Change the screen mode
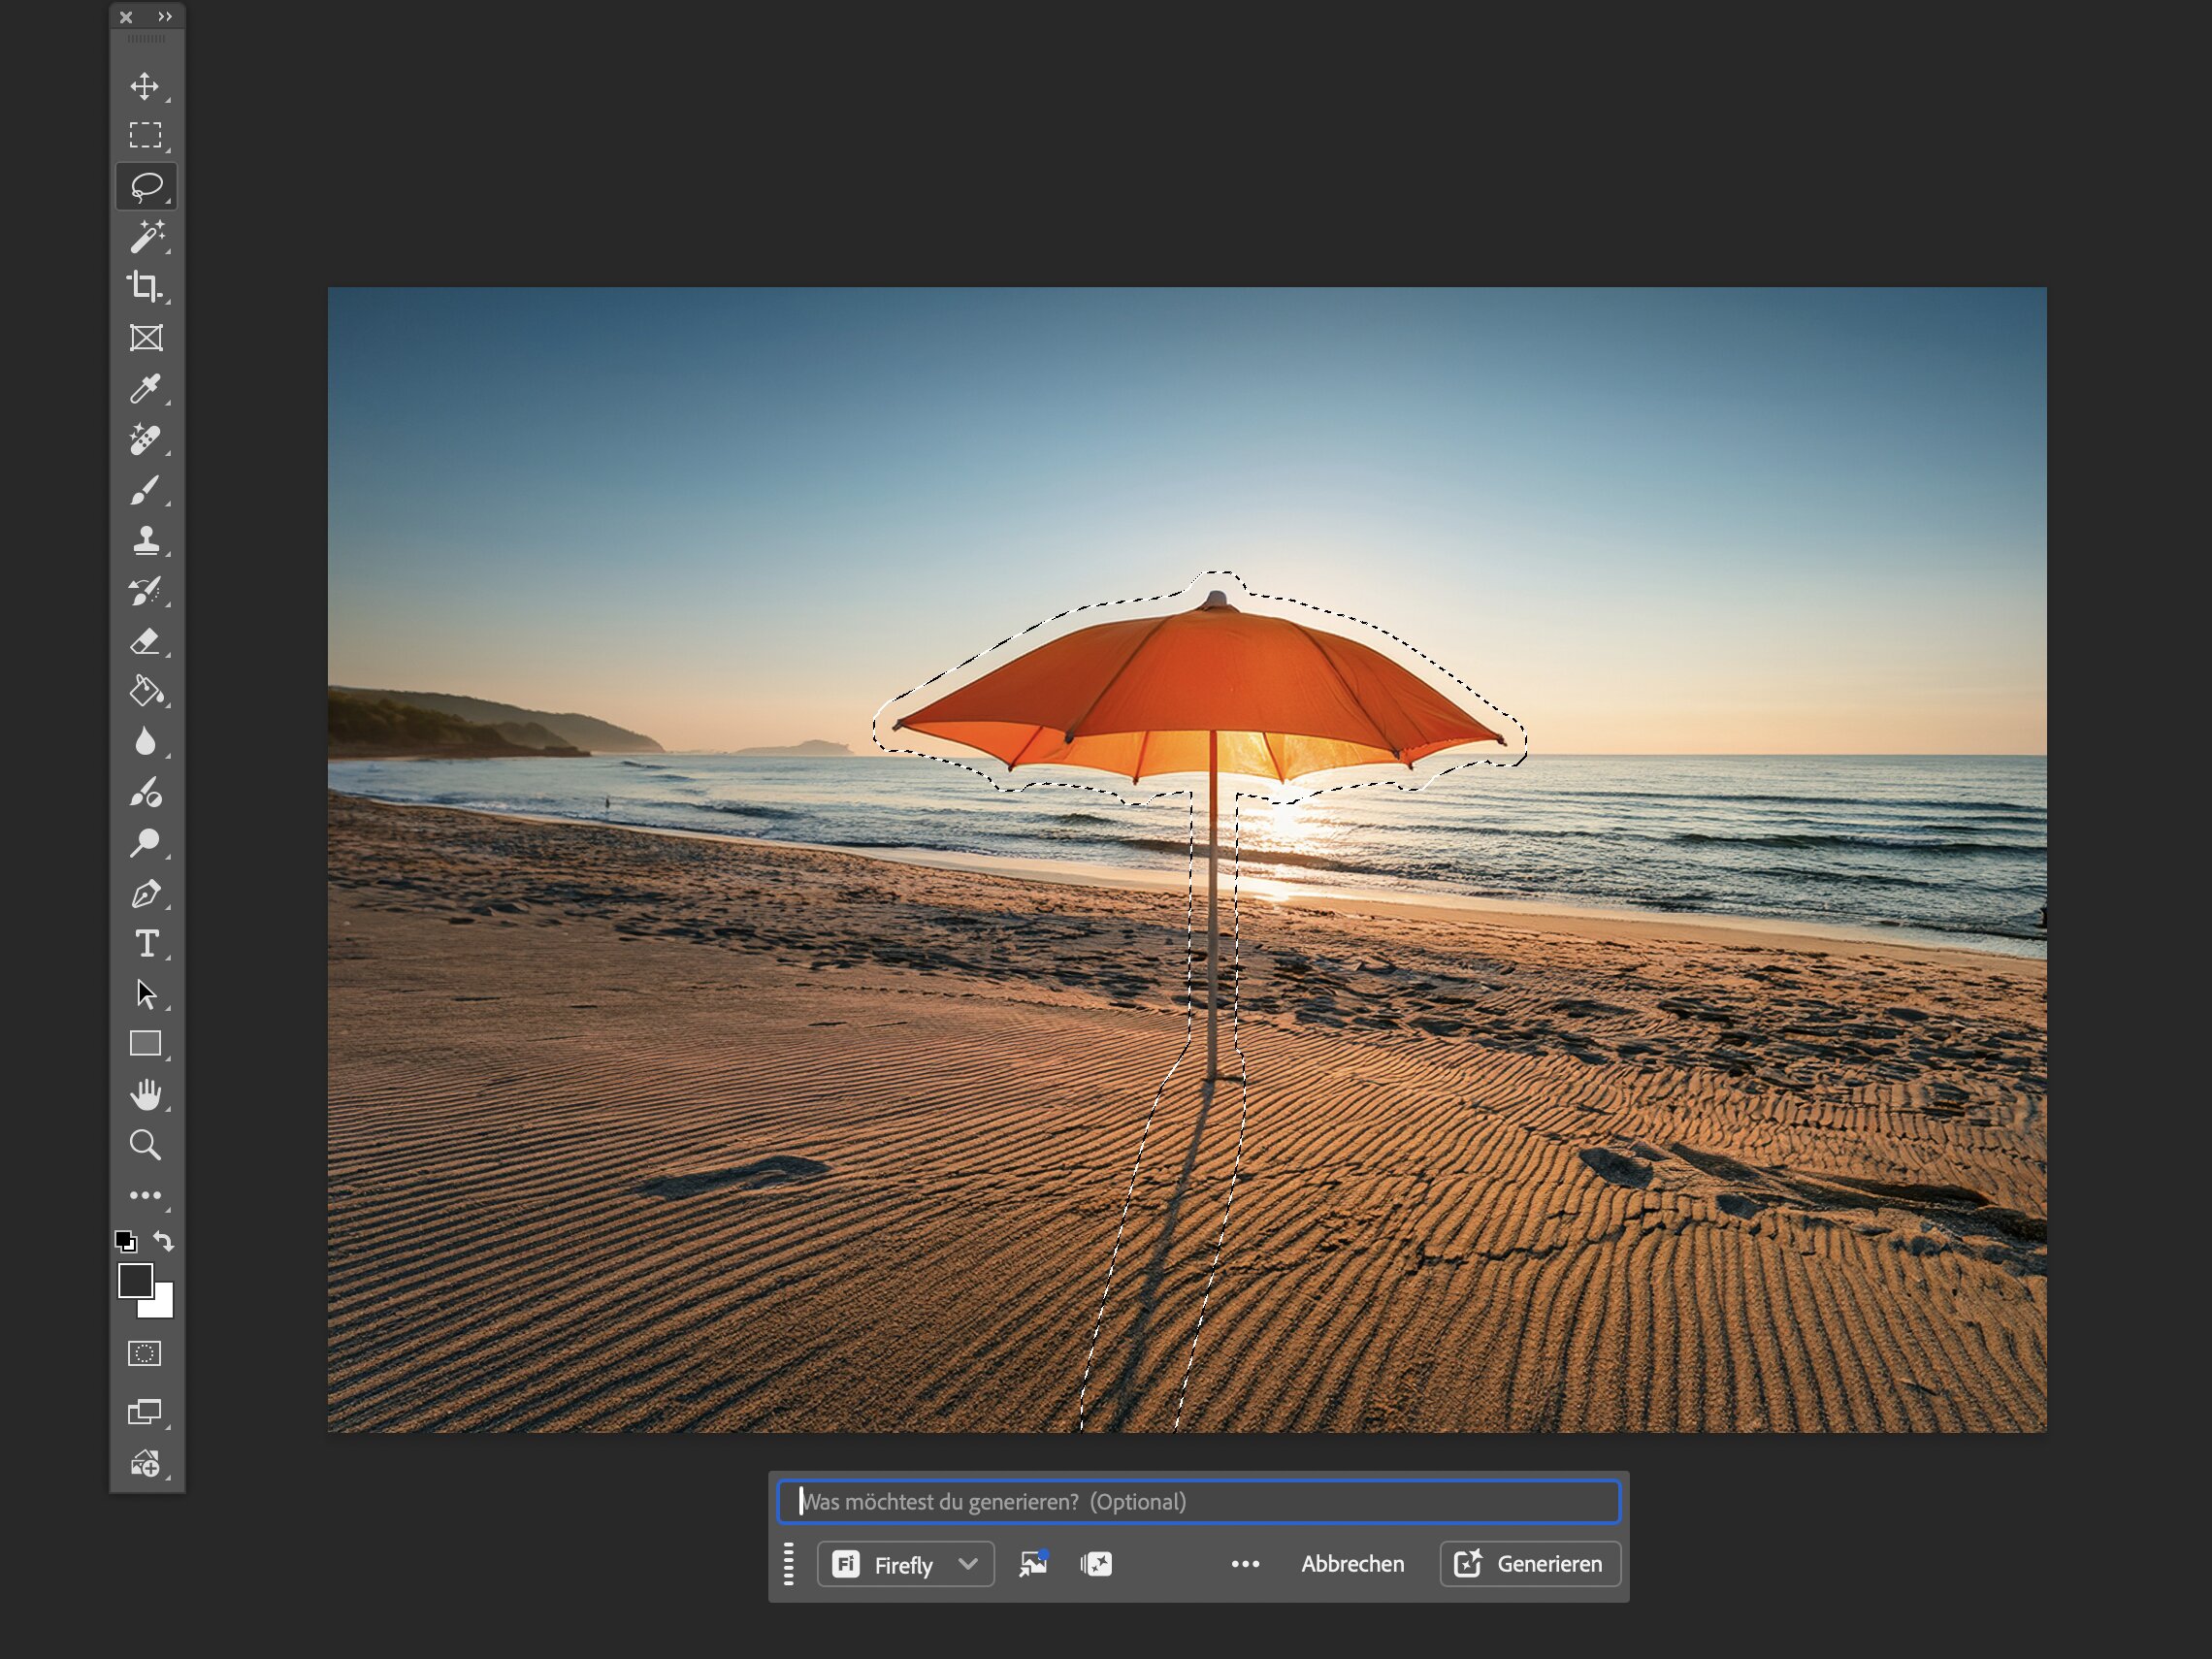The image size is (2212, 1659). coord(145,1412)
